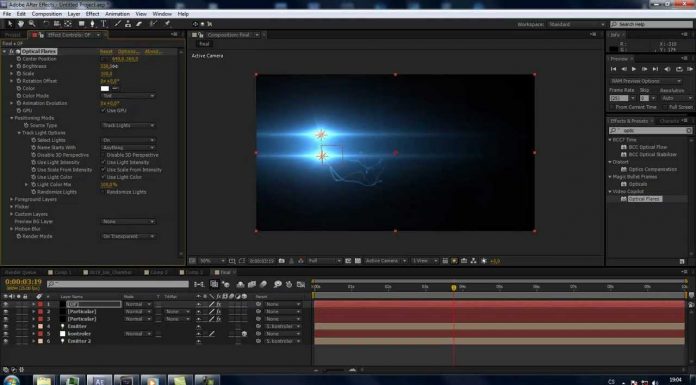Play the preview
696x385 pixels.
[634, 69]
